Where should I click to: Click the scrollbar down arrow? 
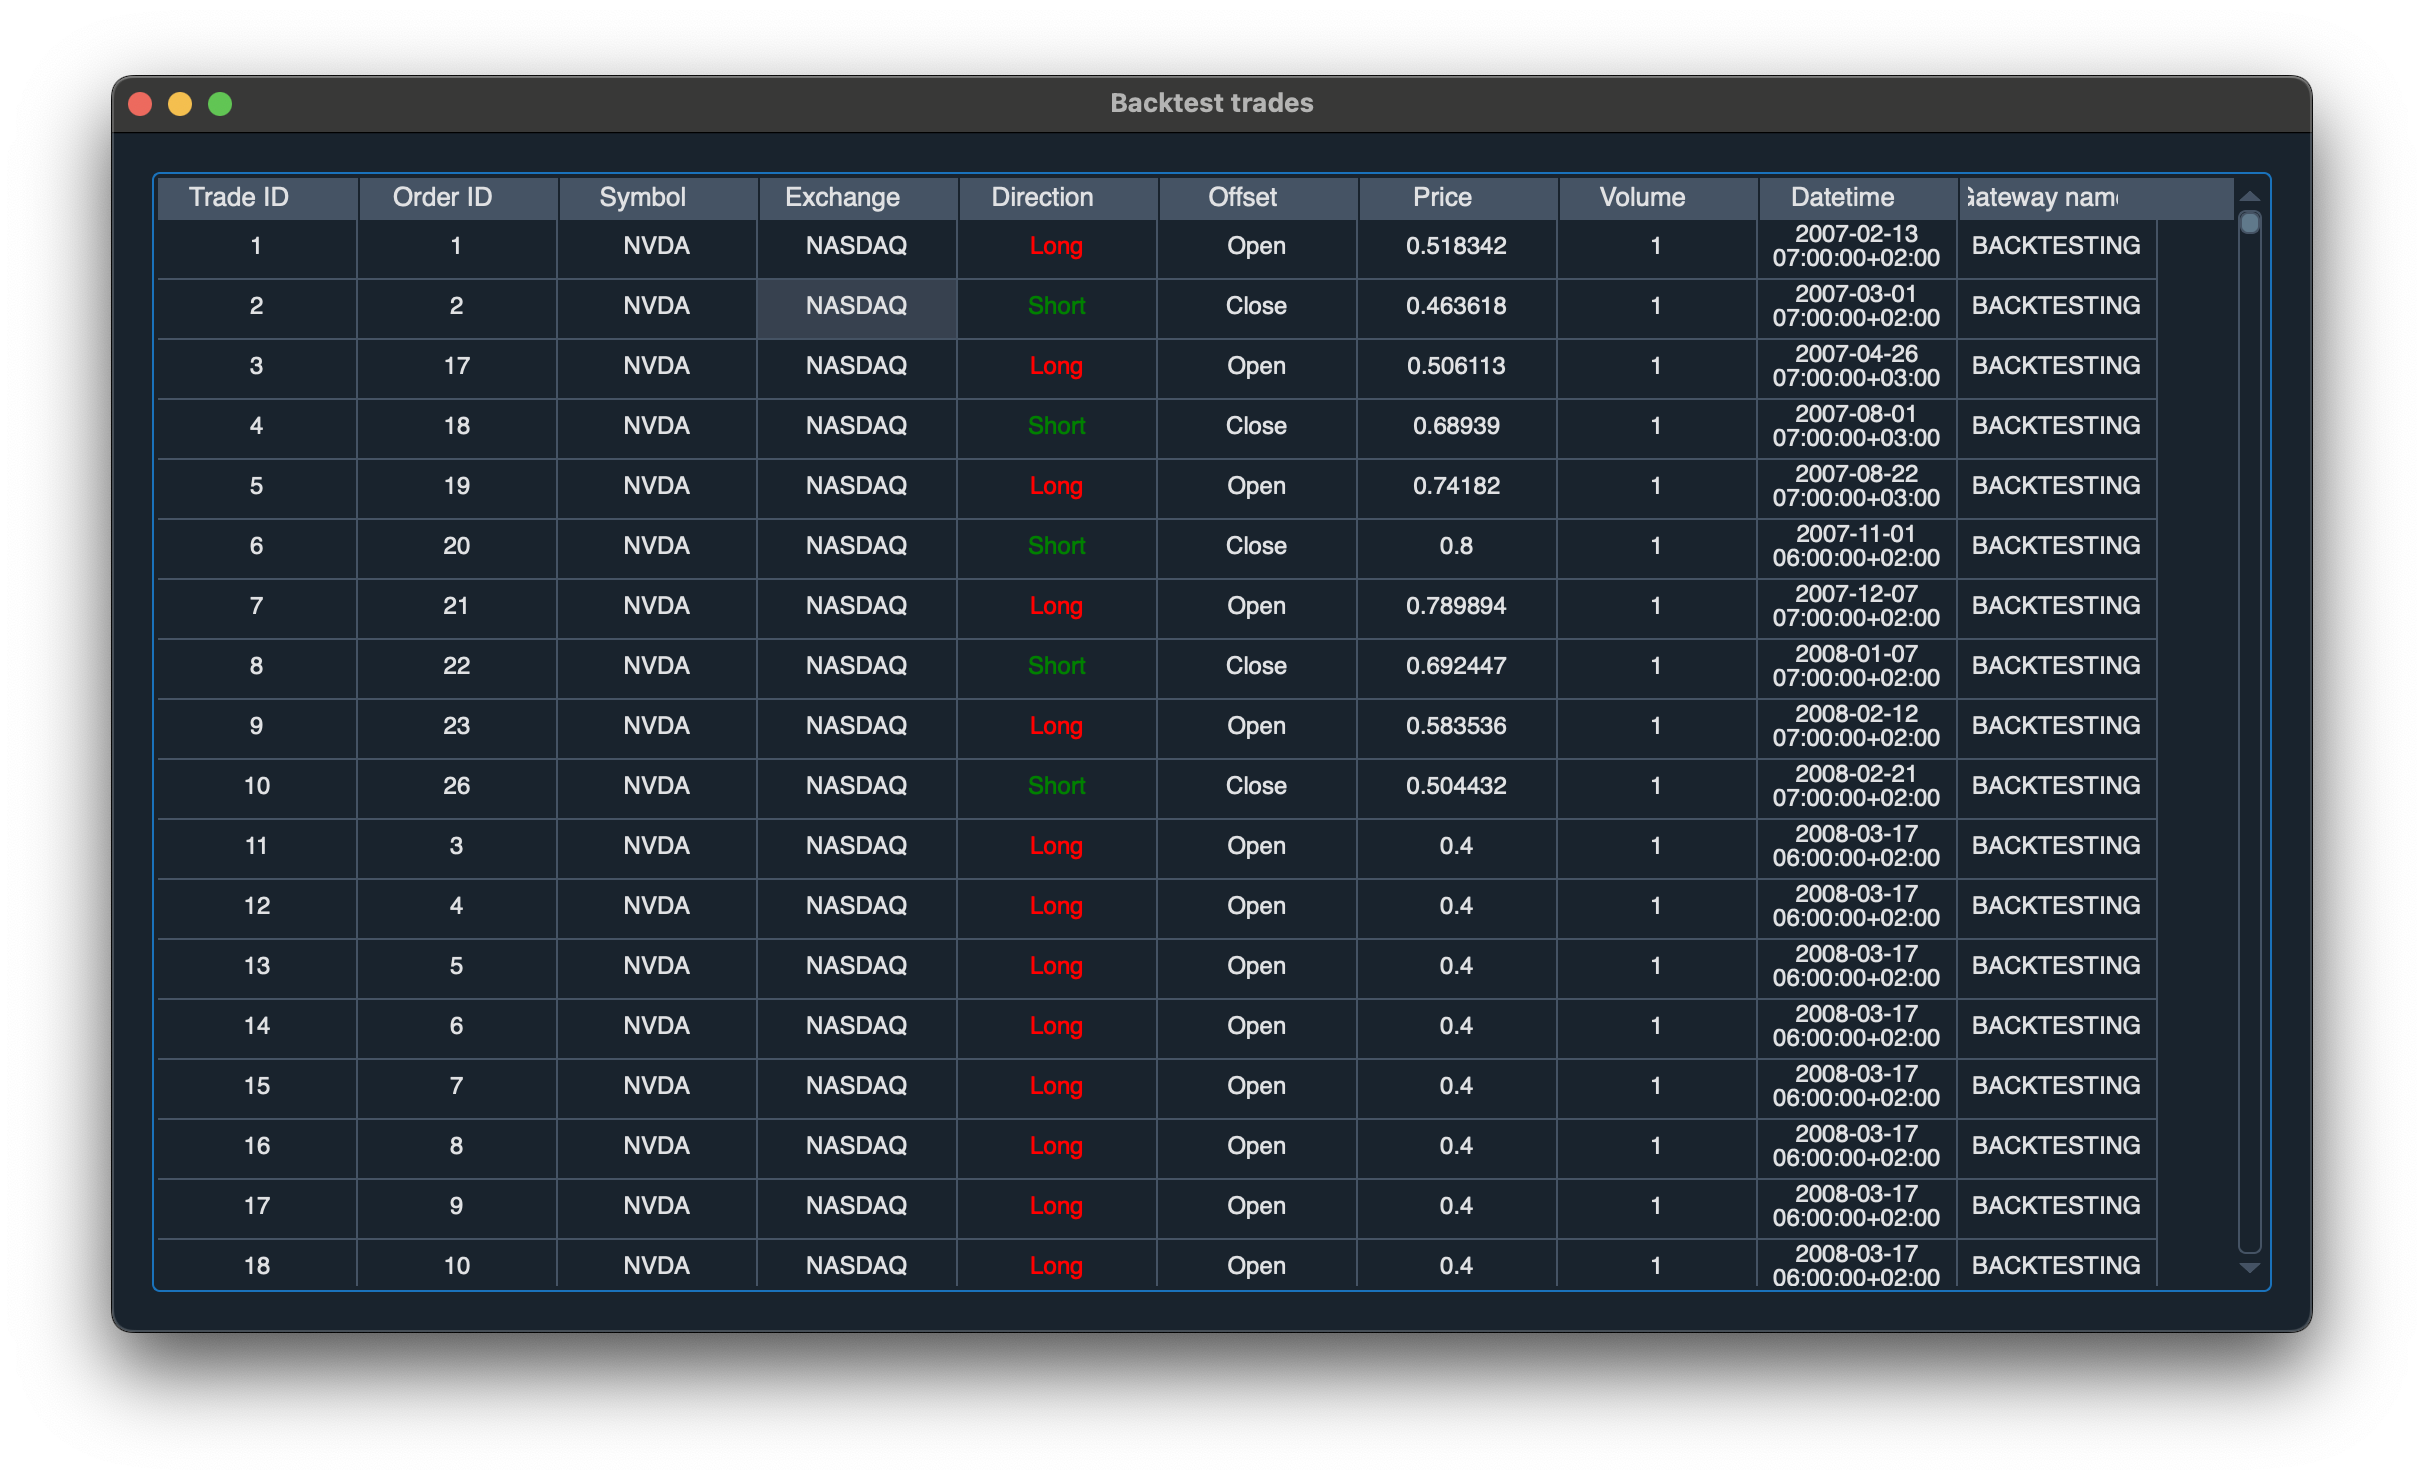(2250, 1268)
